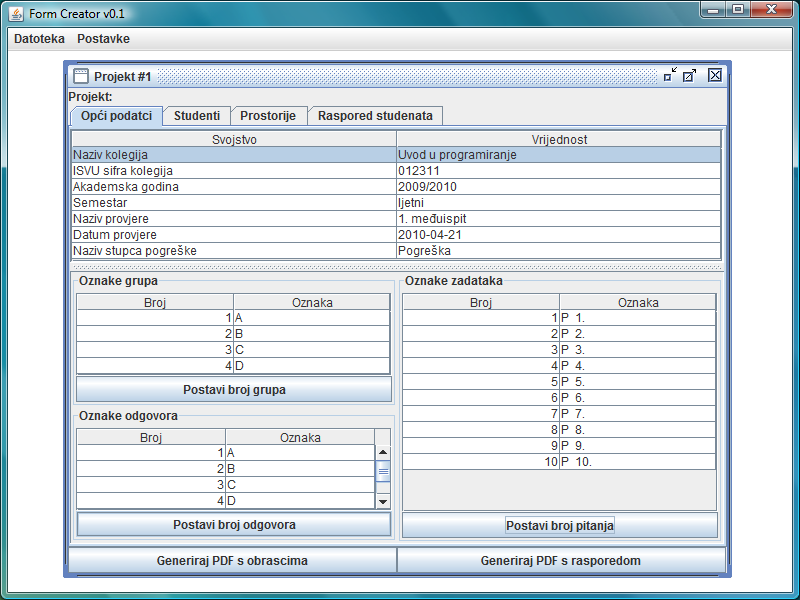Viewport: 800px width, 600px height.
Task: Open the Datoteka menu
Action: [x=39, y=39]
